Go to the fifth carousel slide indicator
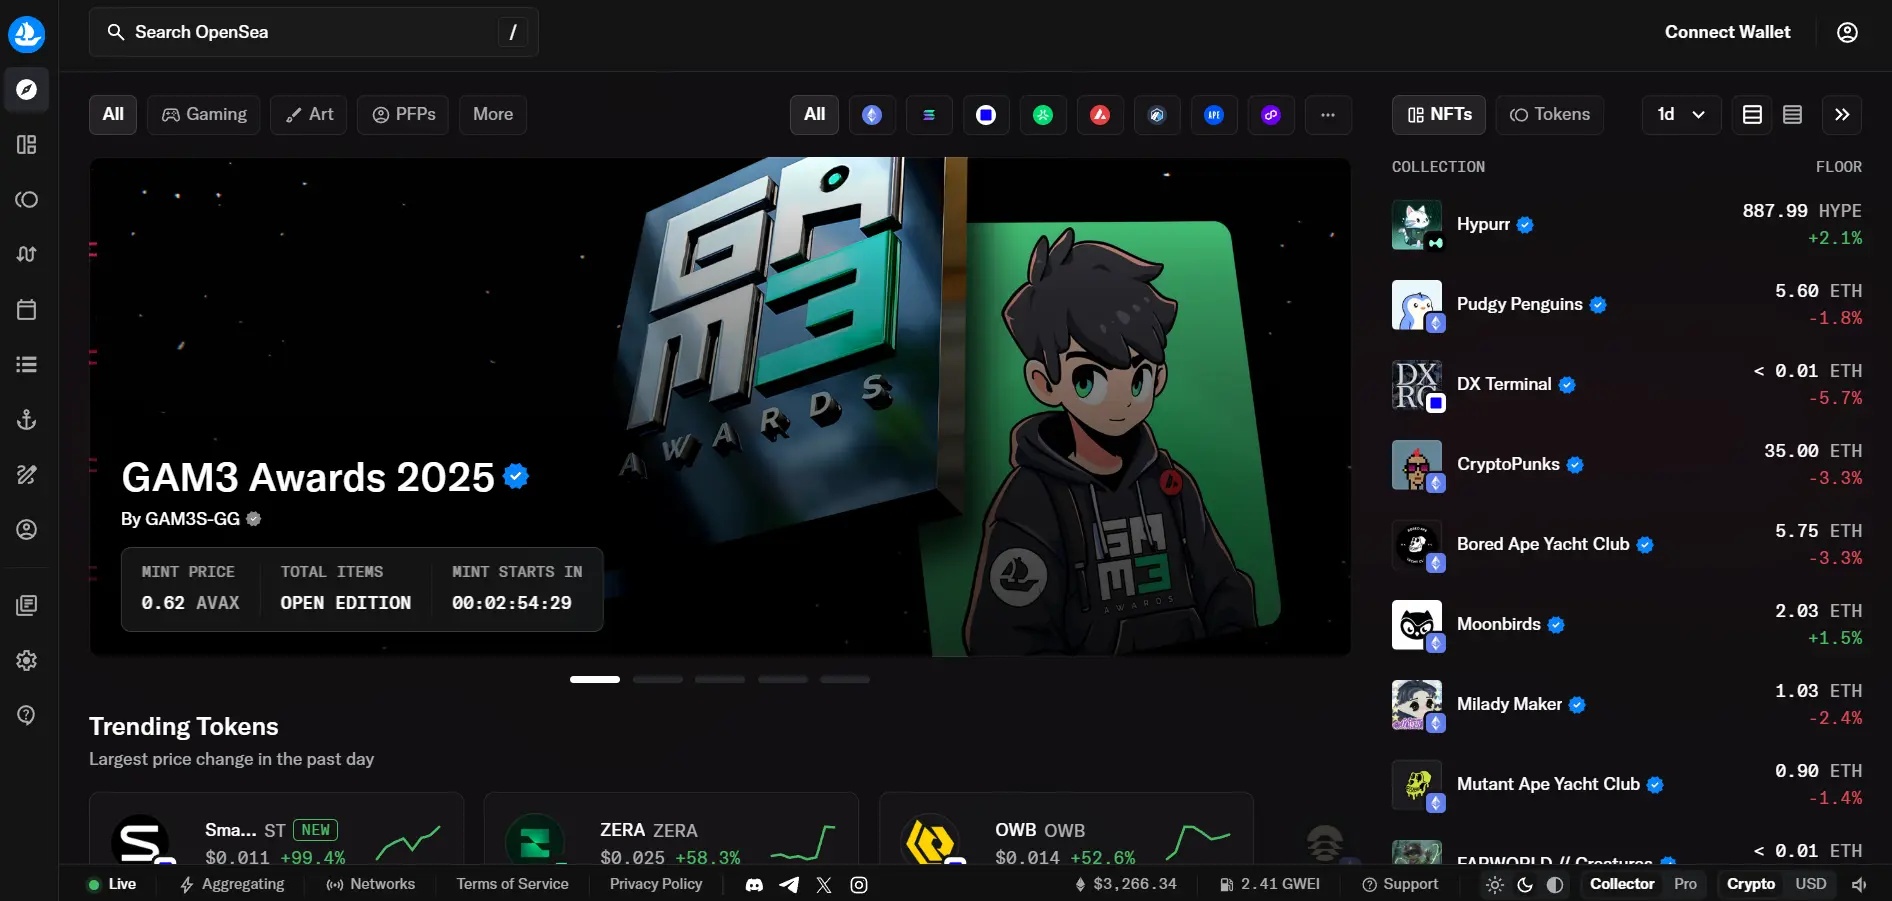Viewport: 1892px width, 901px height. pos(845,680)
